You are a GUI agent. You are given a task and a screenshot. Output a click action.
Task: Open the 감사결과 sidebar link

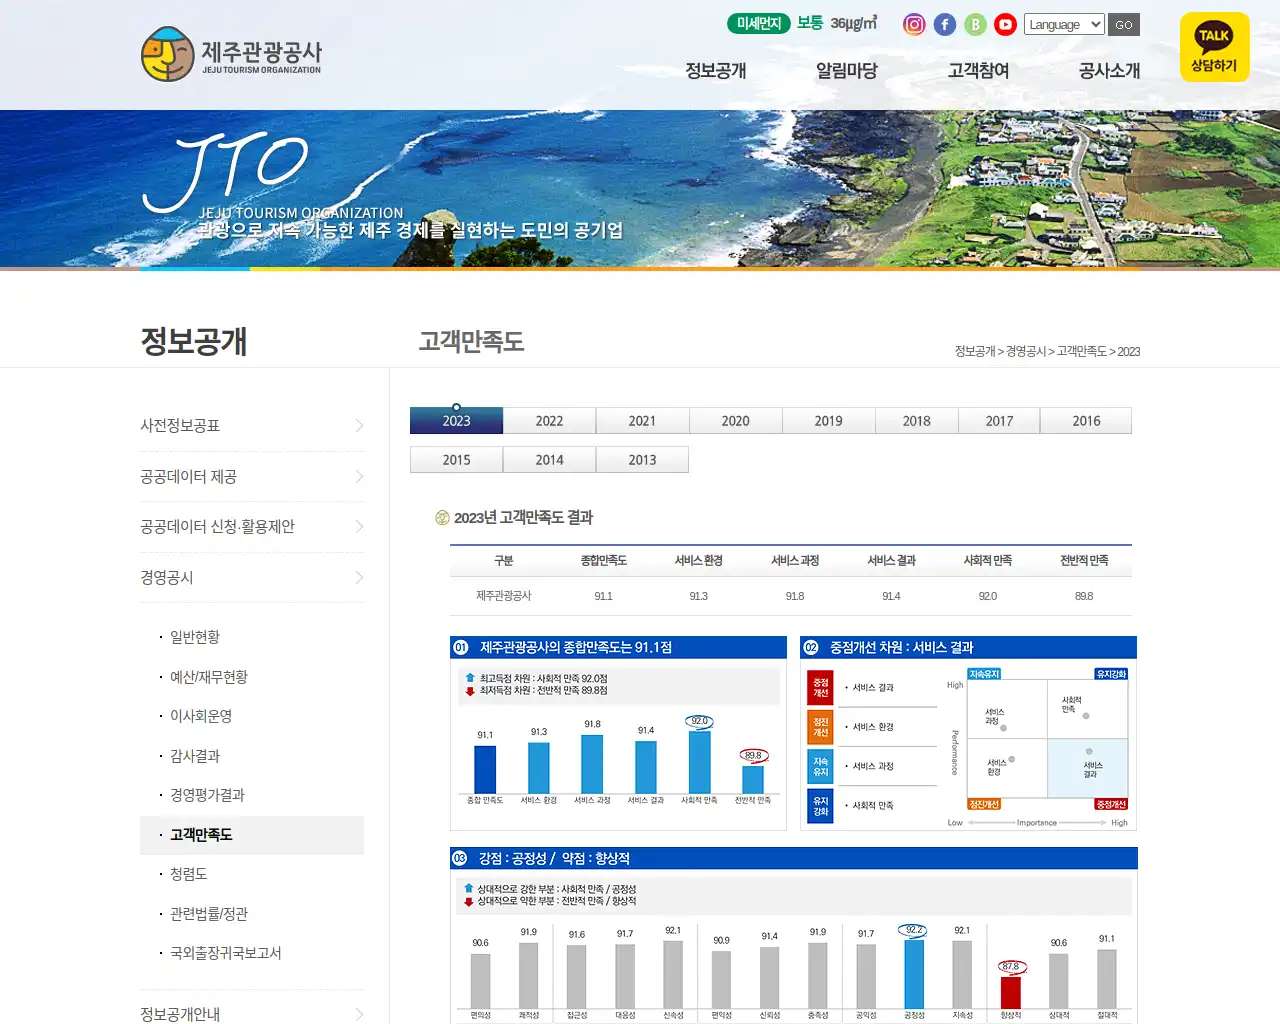click(x=193, y=756)
